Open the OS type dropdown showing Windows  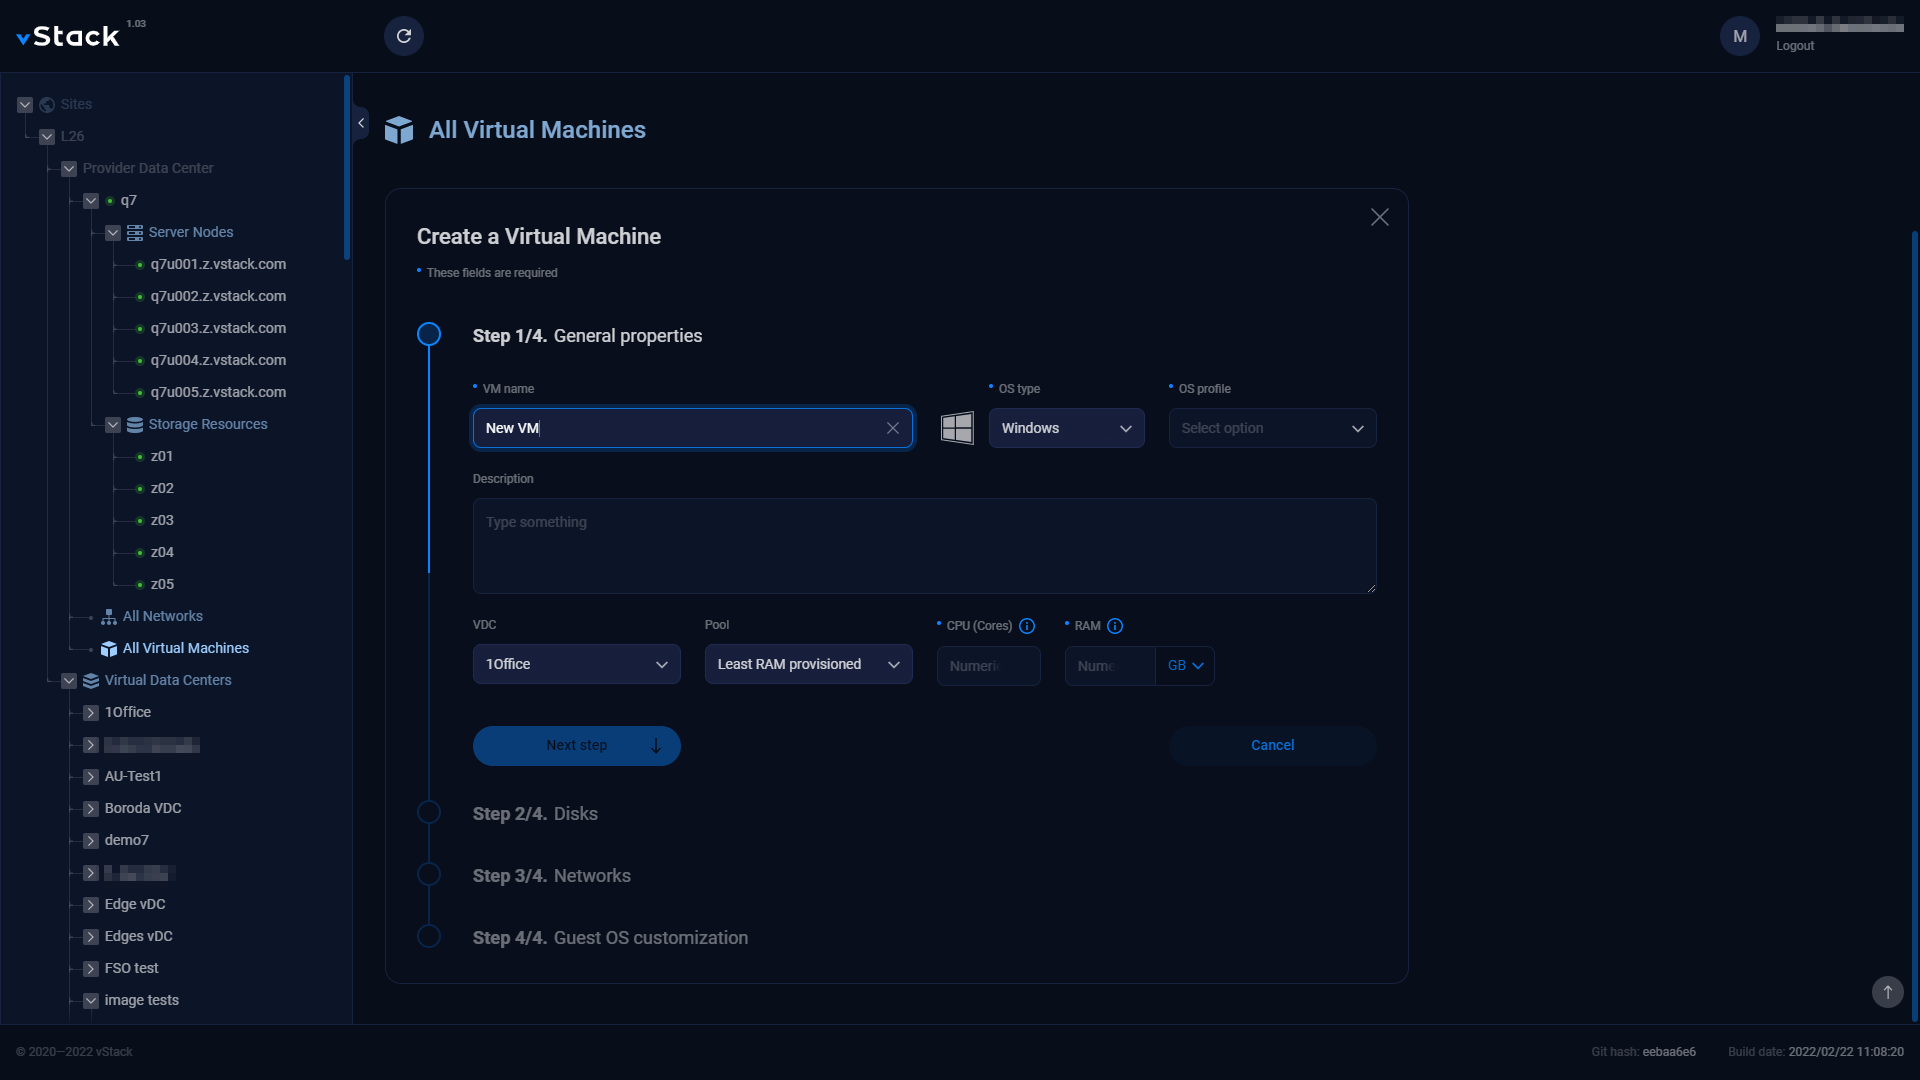pyautogui.click(x=1066, y=428)
